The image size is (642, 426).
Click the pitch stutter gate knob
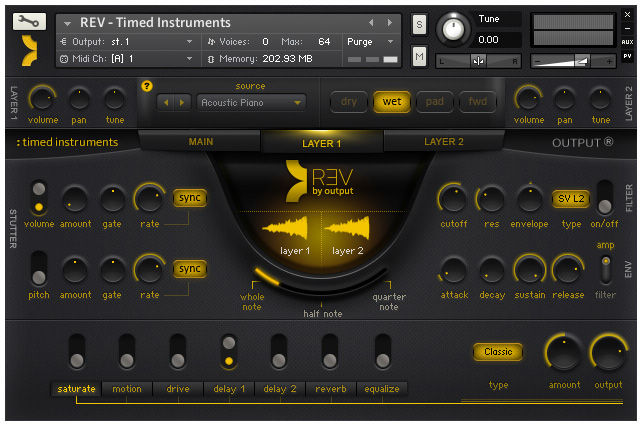tap(112, 270)
